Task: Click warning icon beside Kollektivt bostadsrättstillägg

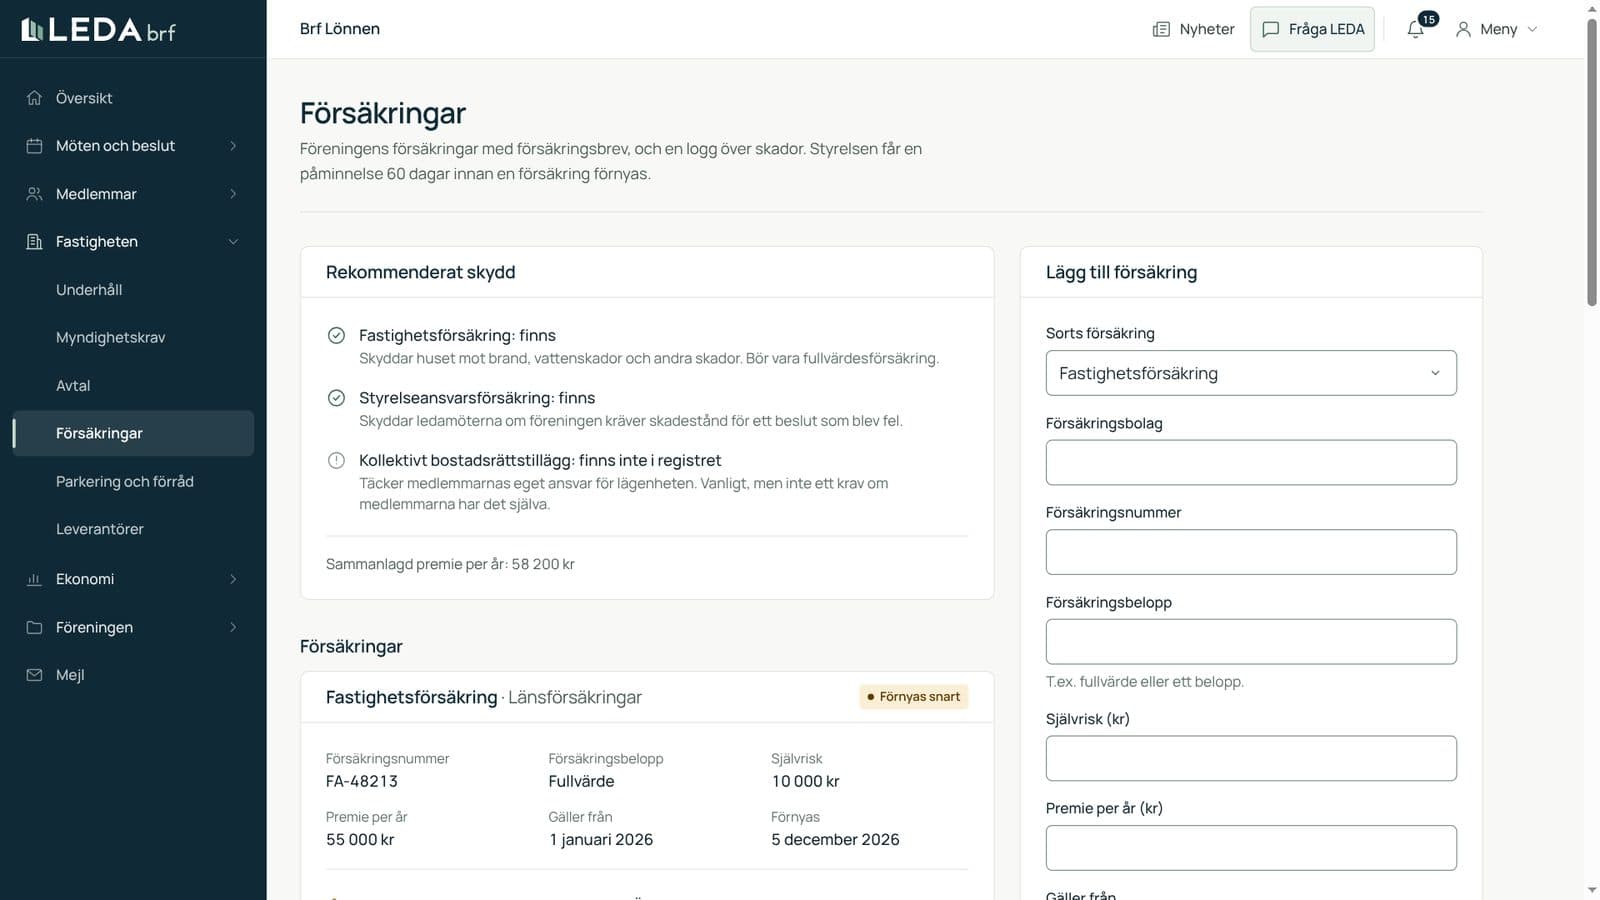Action: click(336, 460)
